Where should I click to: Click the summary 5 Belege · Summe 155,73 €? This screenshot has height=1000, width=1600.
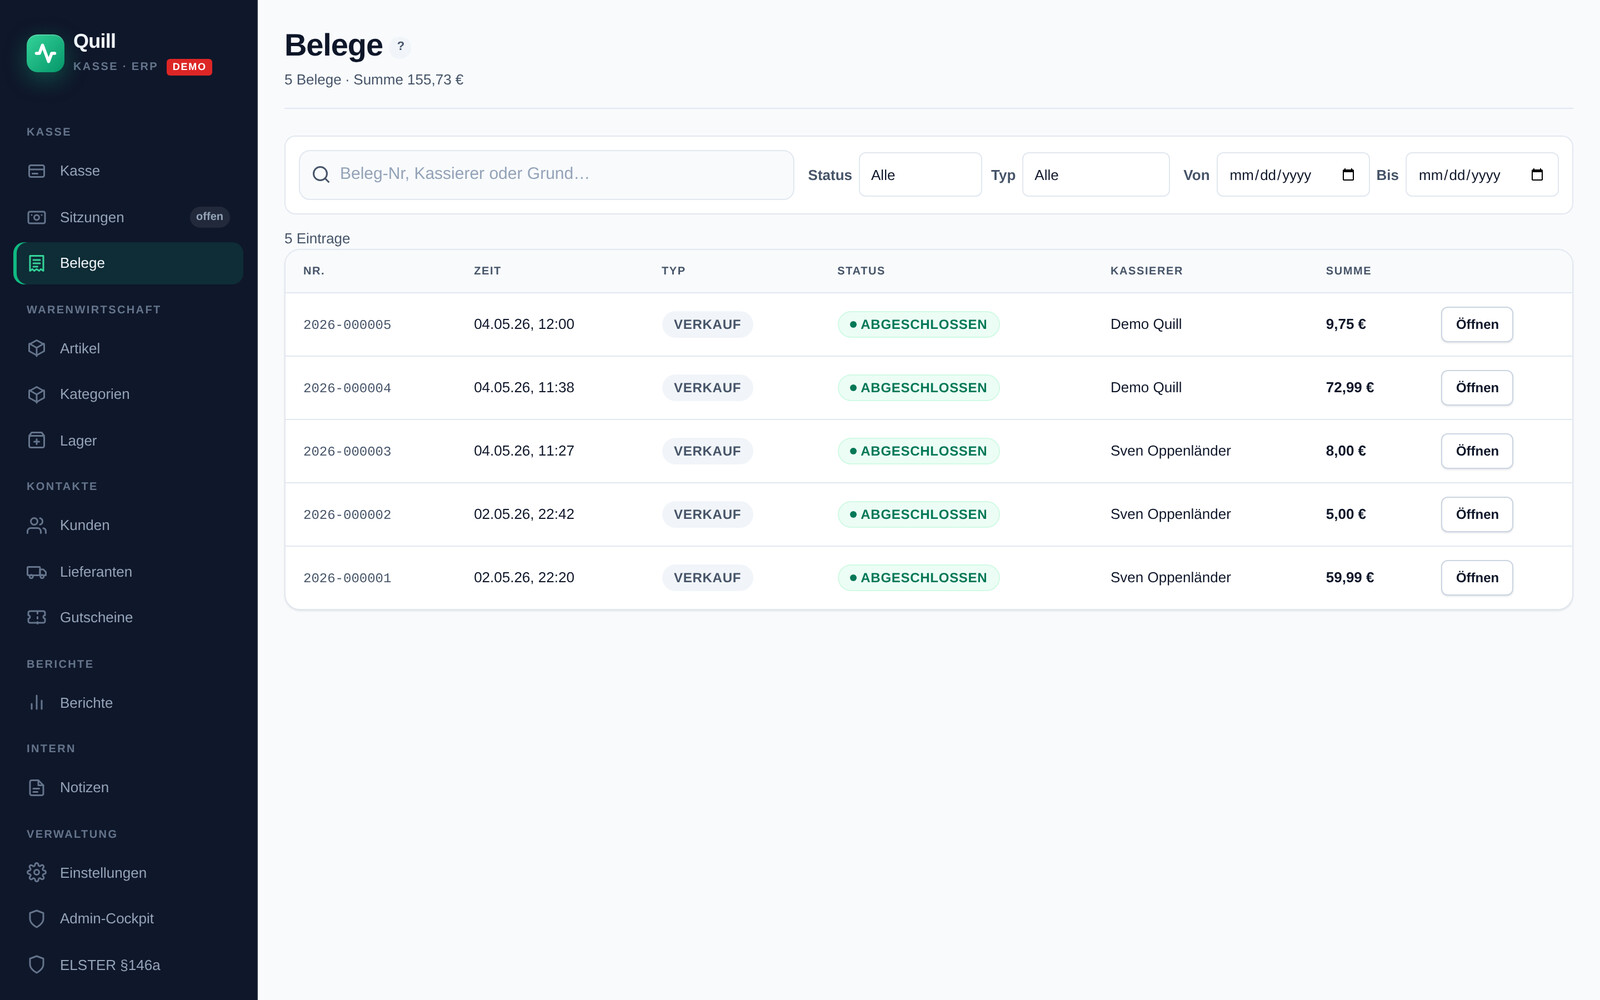click(x=374, y=80)
